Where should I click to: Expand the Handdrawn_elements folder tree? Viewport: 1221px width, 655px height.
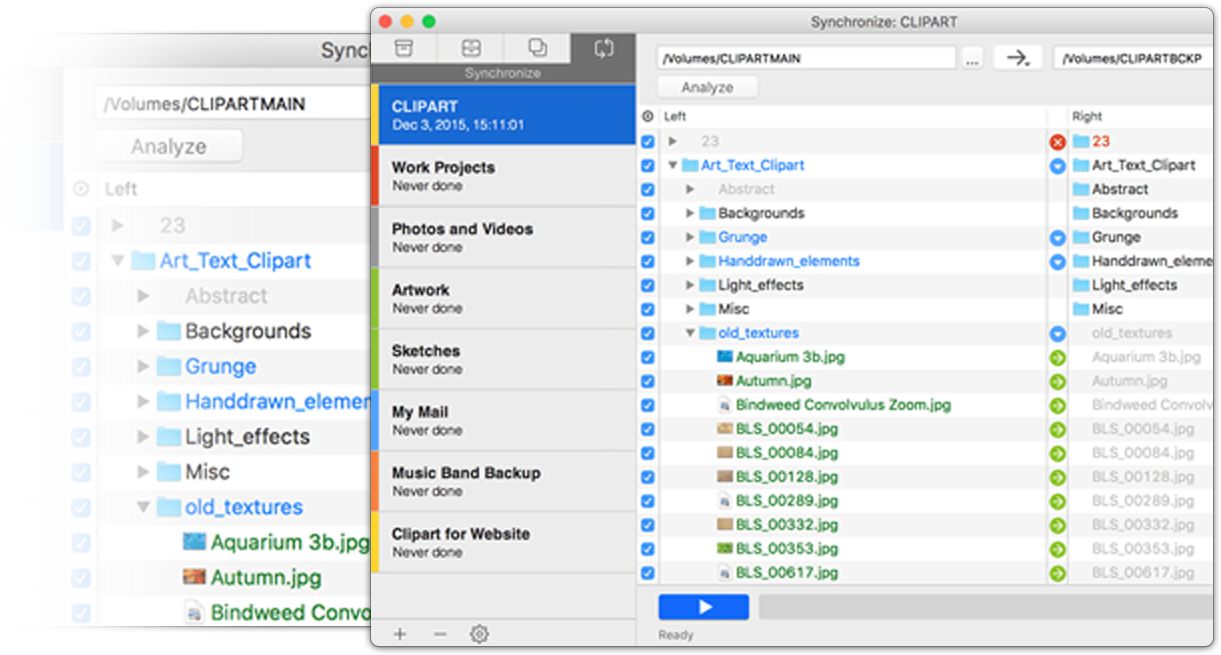690,262
